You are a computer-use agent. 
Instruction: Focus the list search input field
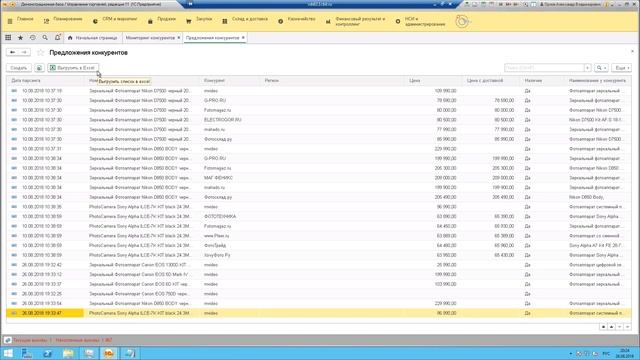pos(544,68)
